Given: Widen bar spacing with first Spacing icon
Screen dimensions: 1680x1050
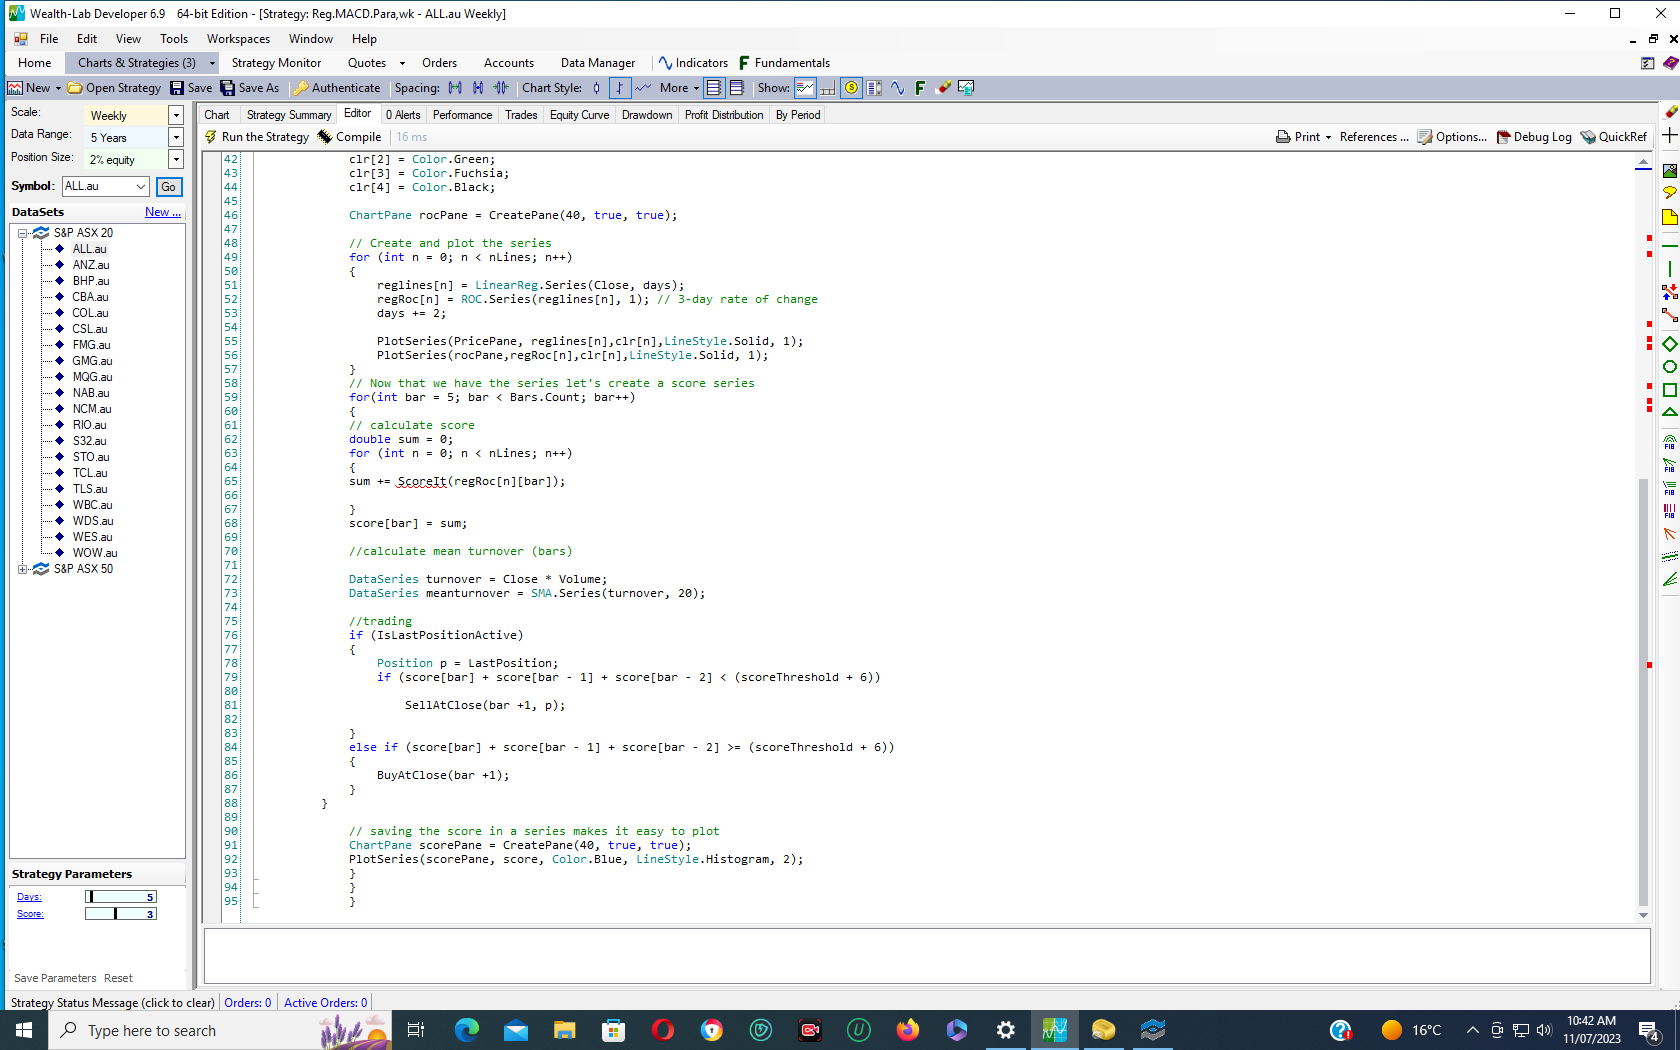Looking at the screenshot, I should click(455, 88).
